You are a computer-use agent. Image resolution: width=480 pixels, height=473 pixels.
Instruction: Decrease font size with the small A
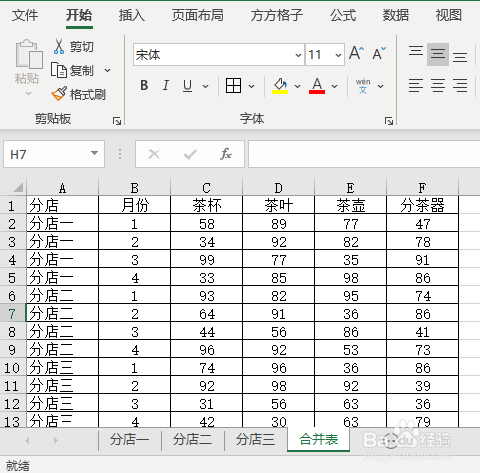[x=379, y=53]
